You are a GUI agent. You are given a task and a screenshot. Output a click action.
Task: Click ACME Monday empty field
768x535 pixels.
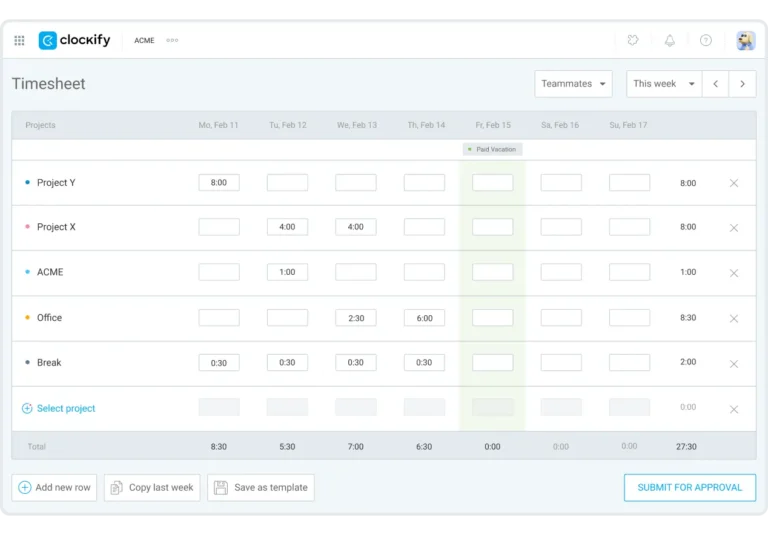219,272
